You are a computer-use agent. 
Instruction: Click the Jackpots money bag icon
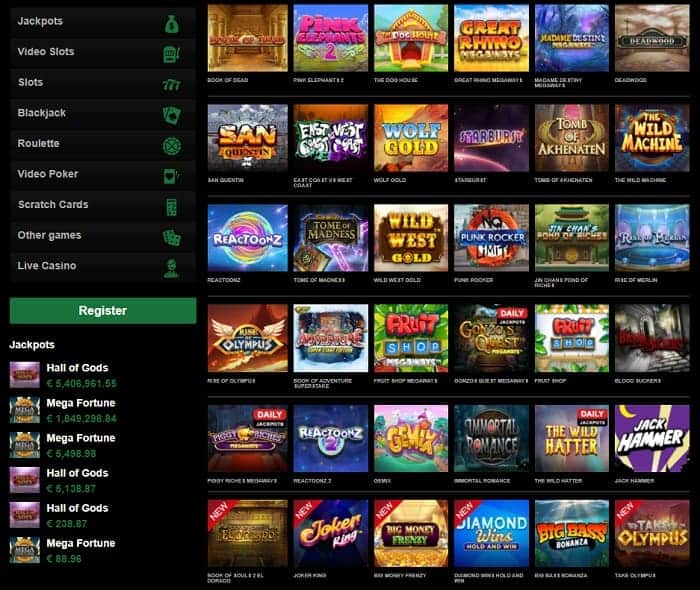pyautogui.click(x=172, y=24)
